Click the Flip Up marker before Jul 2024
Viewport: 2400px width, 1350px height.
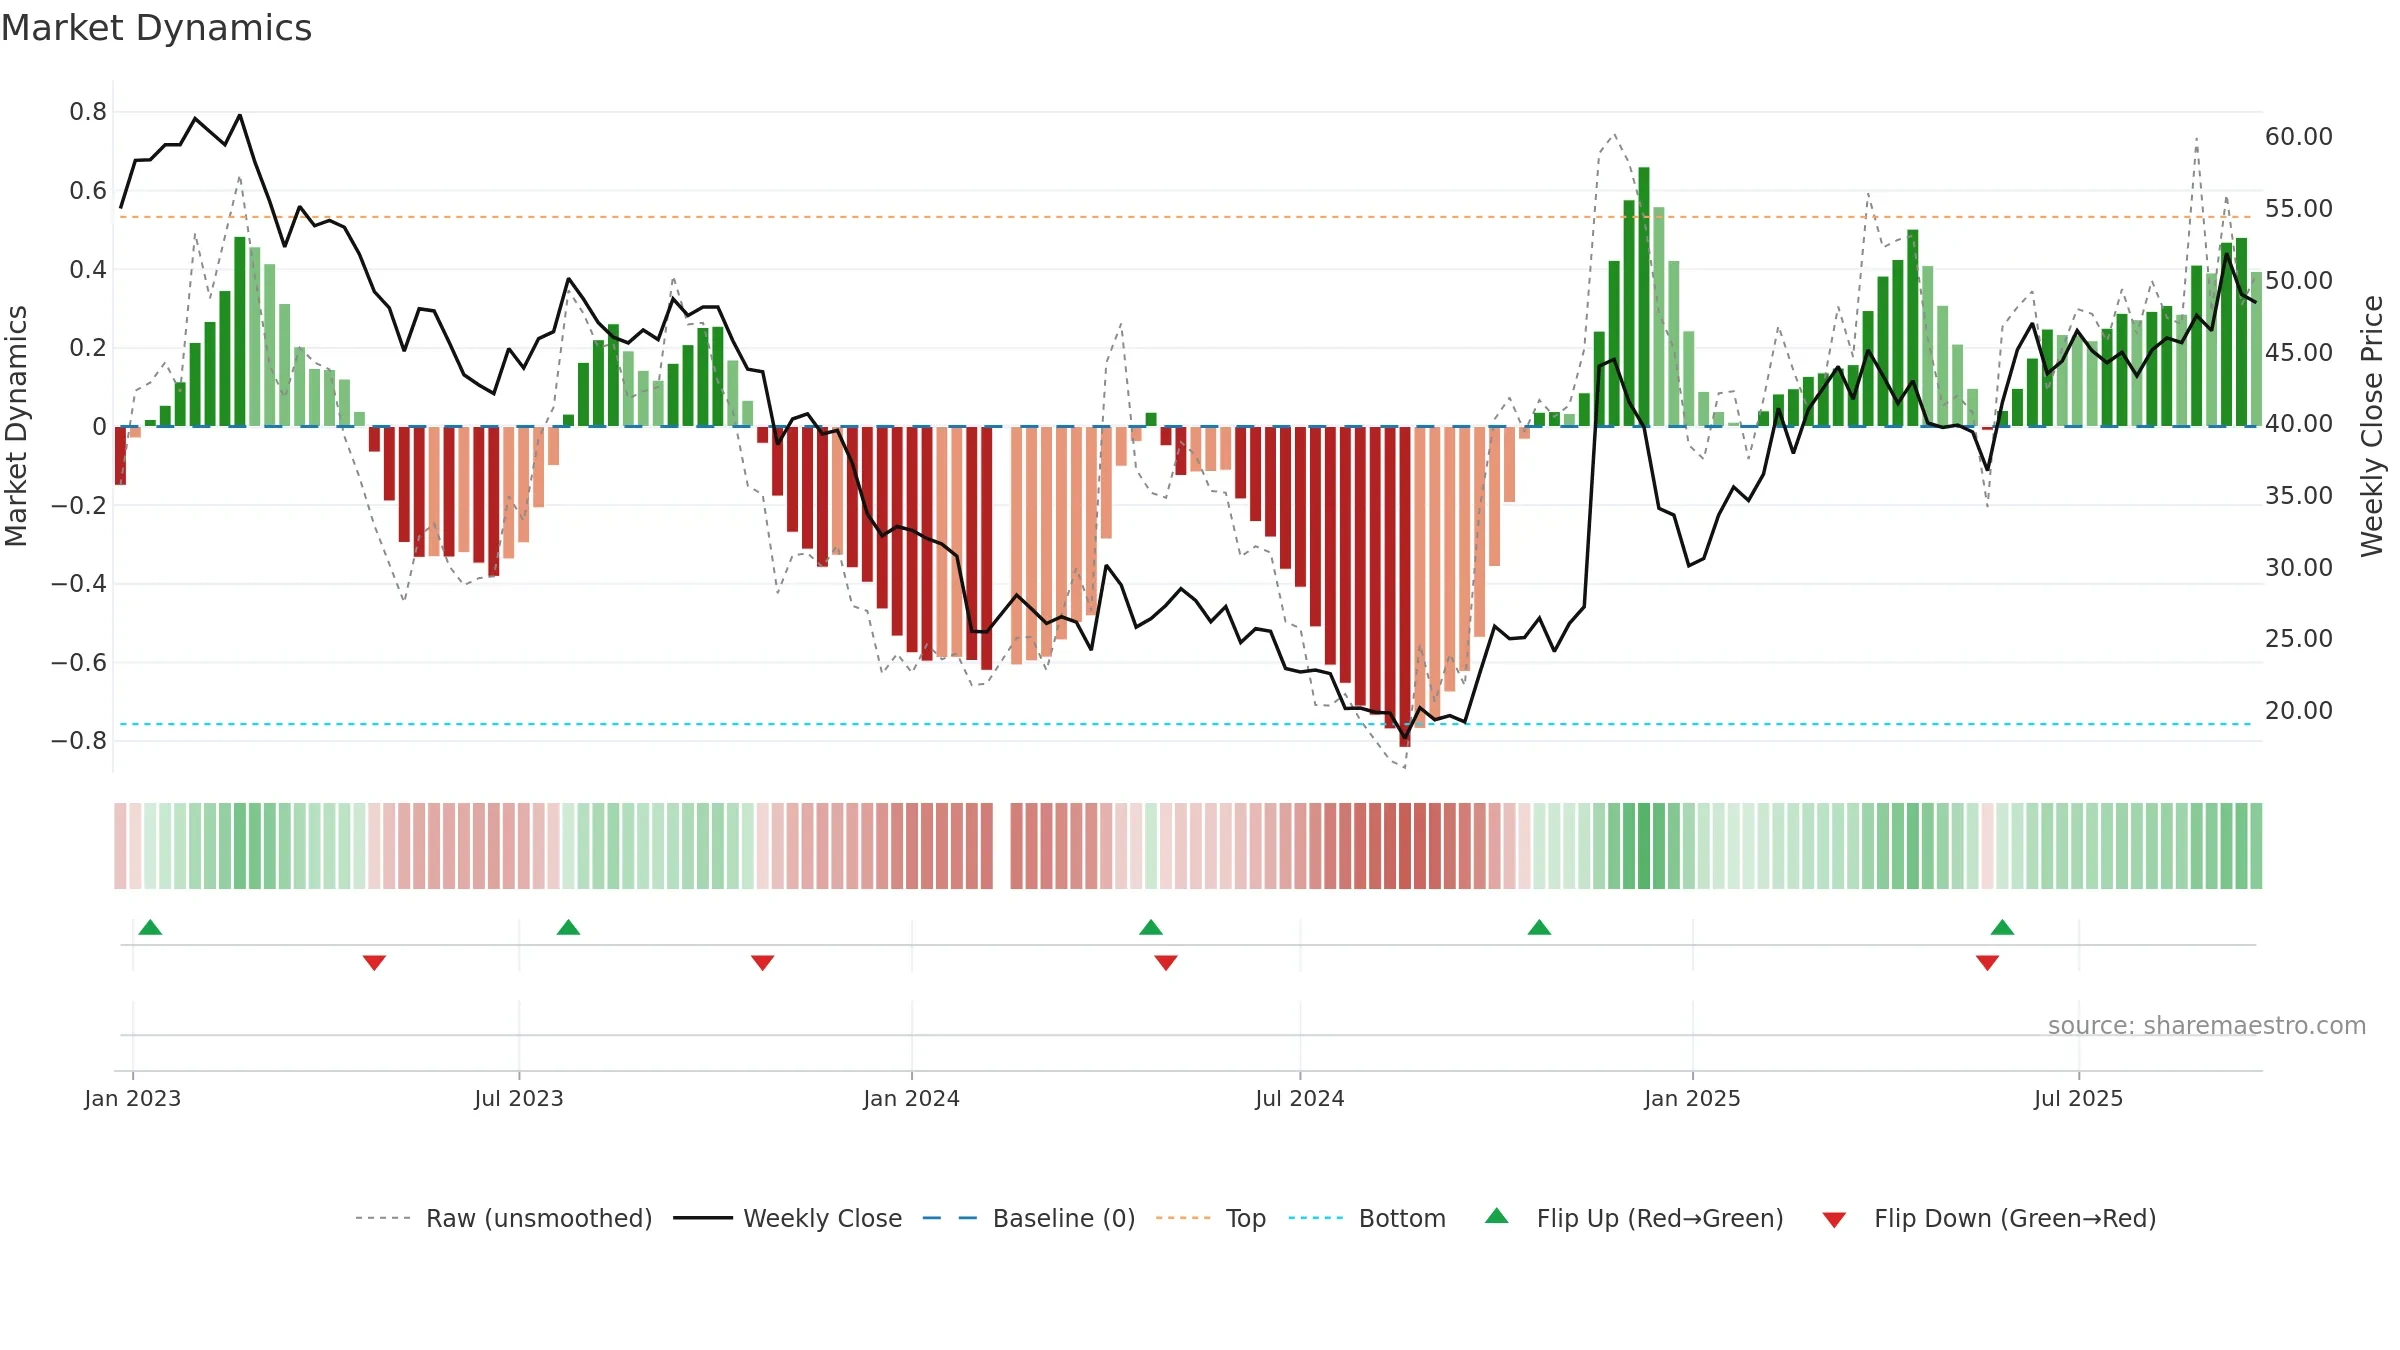point(1151,927)
